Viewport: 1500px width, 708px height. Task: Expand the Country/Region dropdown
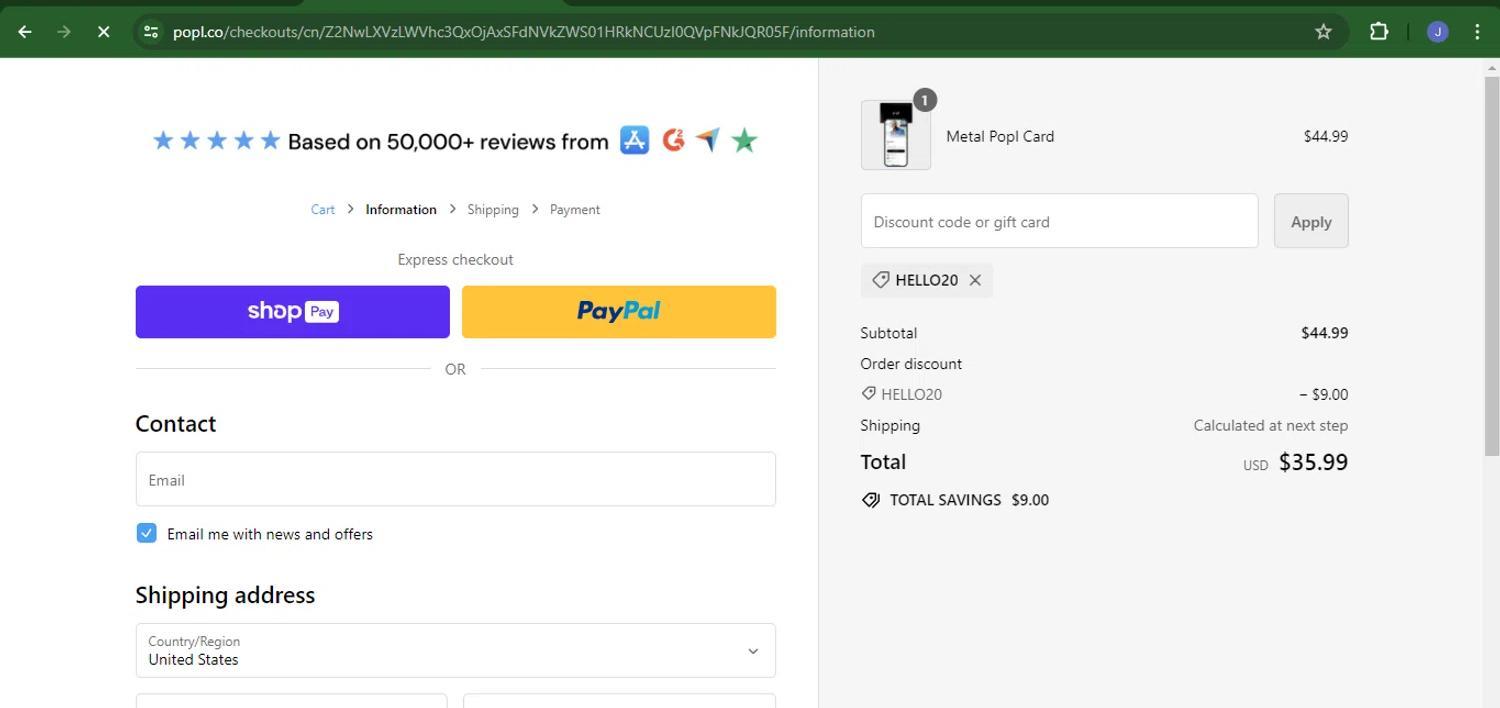point(455,651)
